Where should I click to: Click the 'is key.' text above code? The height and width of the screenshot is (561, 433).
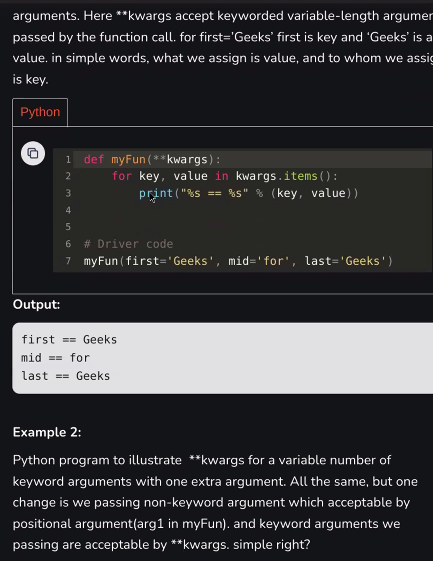30,79
